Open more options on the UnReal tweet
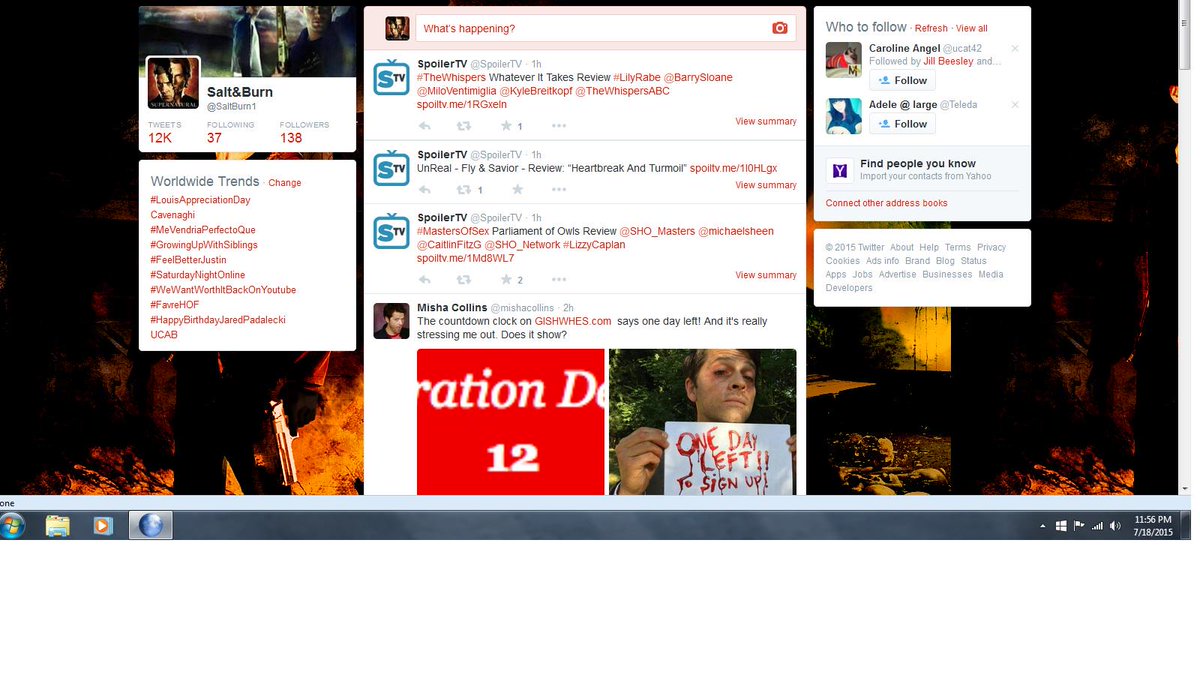1200x675 pixels. (559, 189)
